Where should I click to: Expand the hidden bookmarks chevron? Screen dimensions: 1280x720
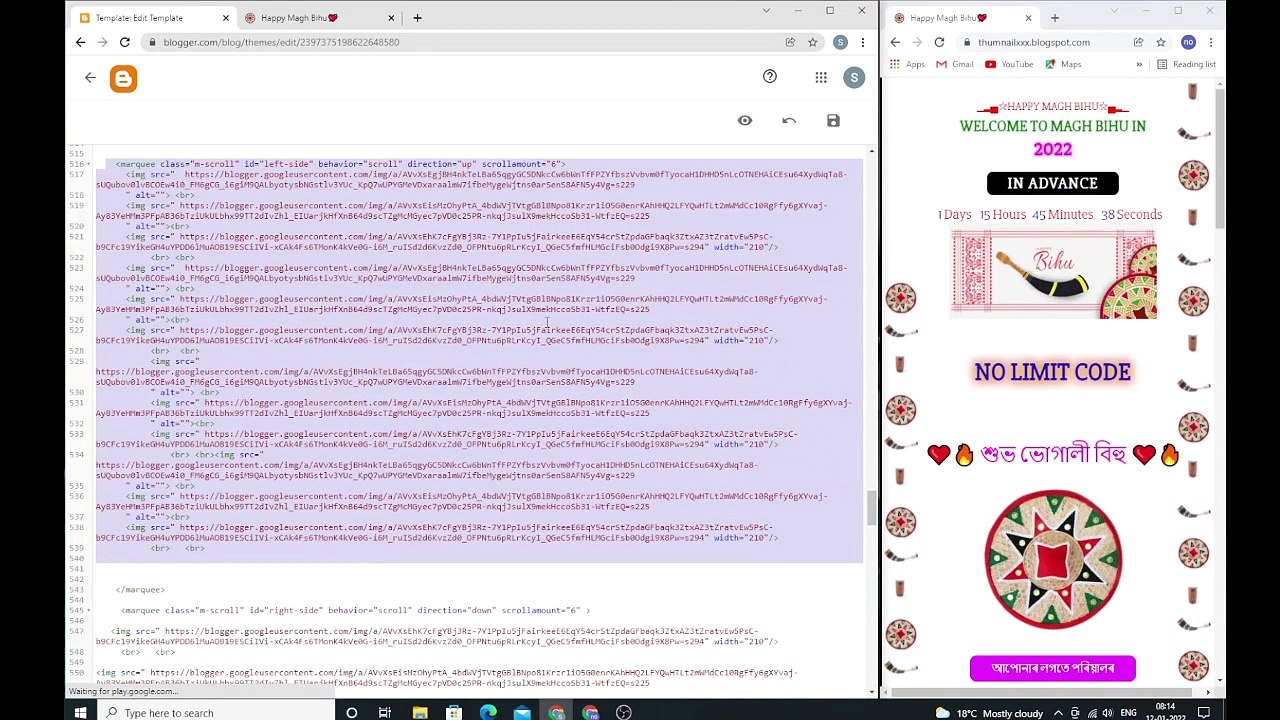pyautogui.click(x=1139, y=64)
